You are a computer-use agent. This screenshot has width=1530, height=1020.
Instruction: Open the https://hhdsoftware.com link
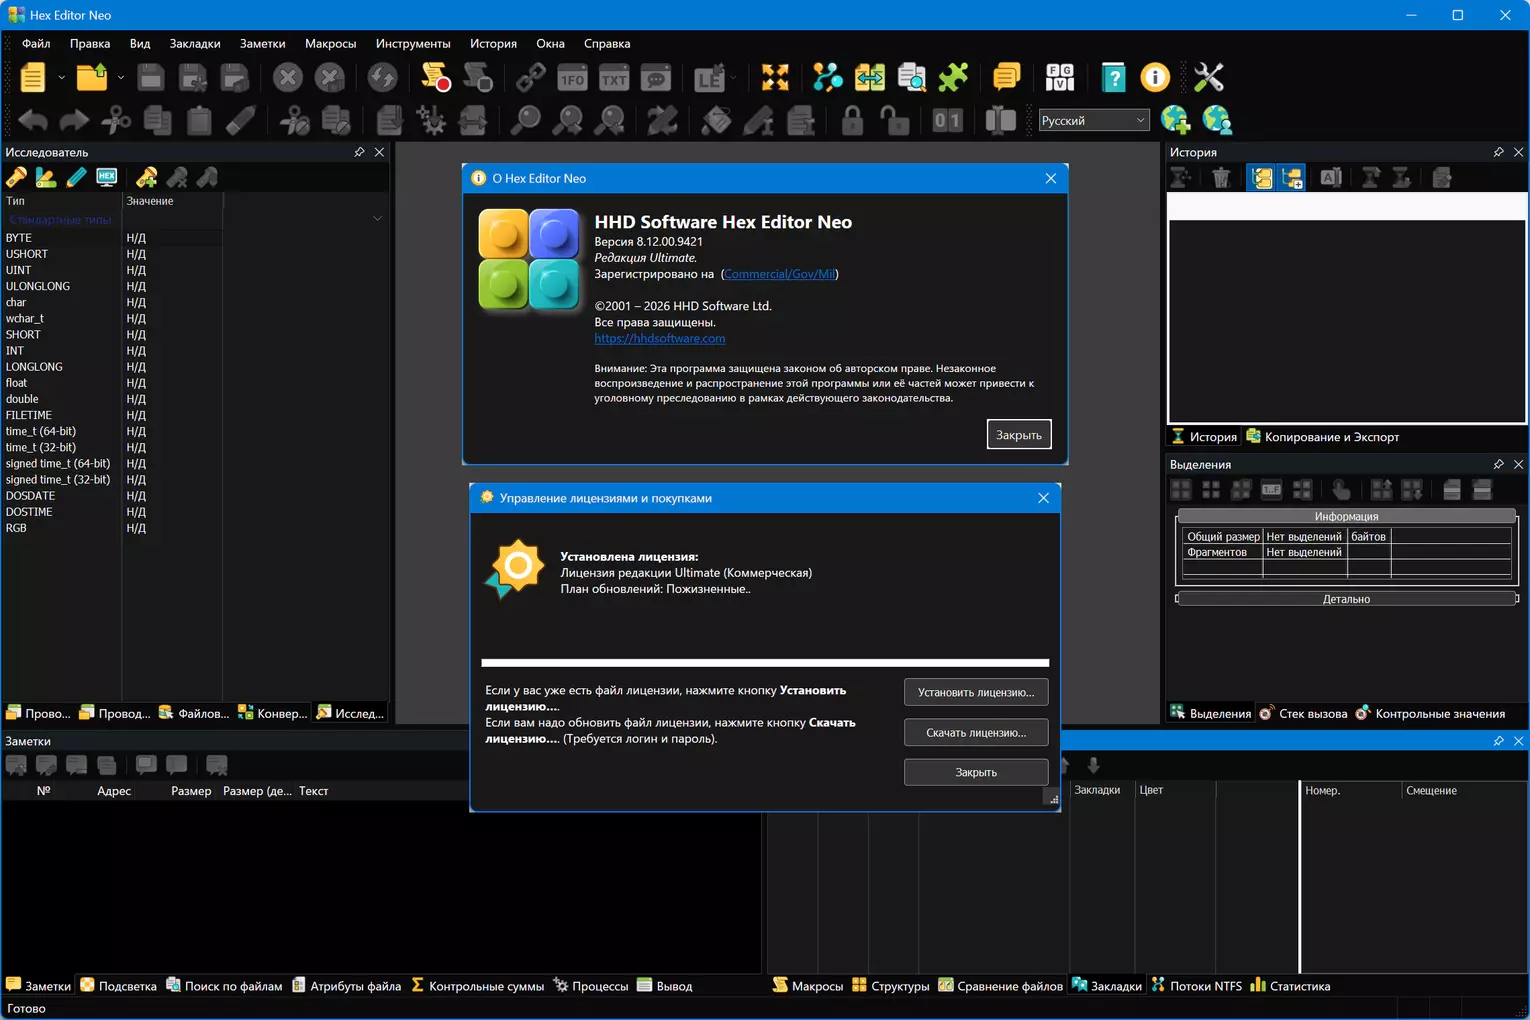coord(660,338)
